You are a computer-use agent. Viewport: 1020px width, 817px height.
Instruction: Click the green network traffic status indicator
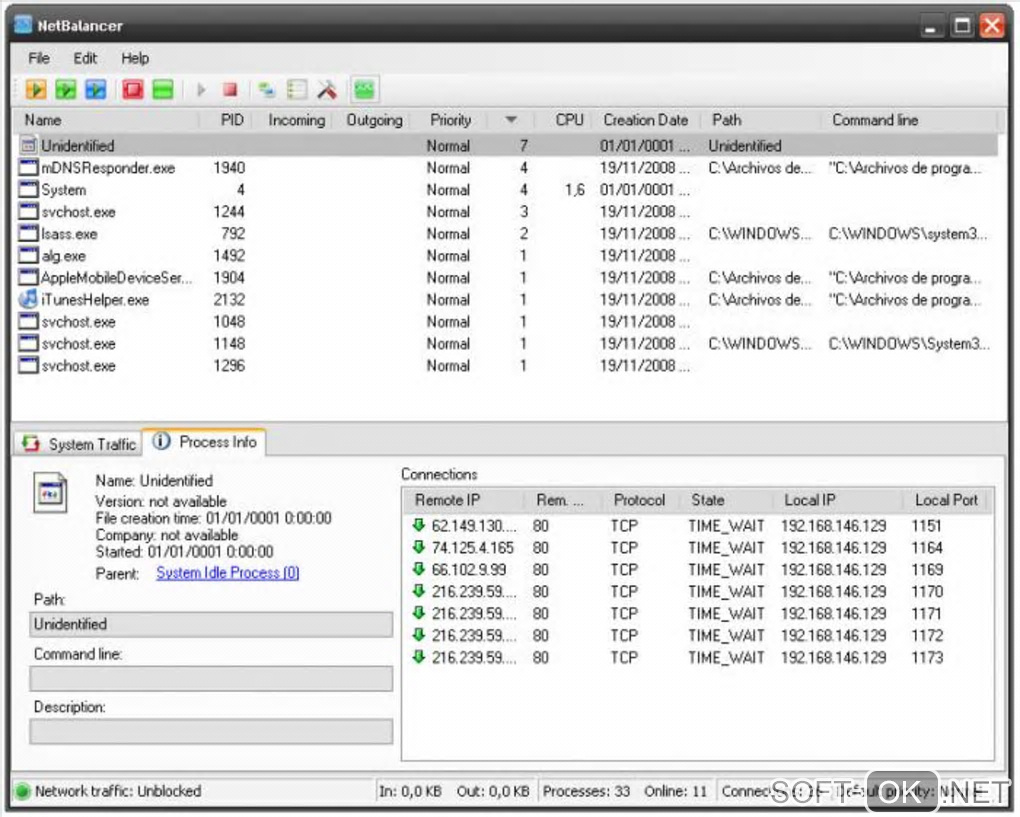coord(22,791)
